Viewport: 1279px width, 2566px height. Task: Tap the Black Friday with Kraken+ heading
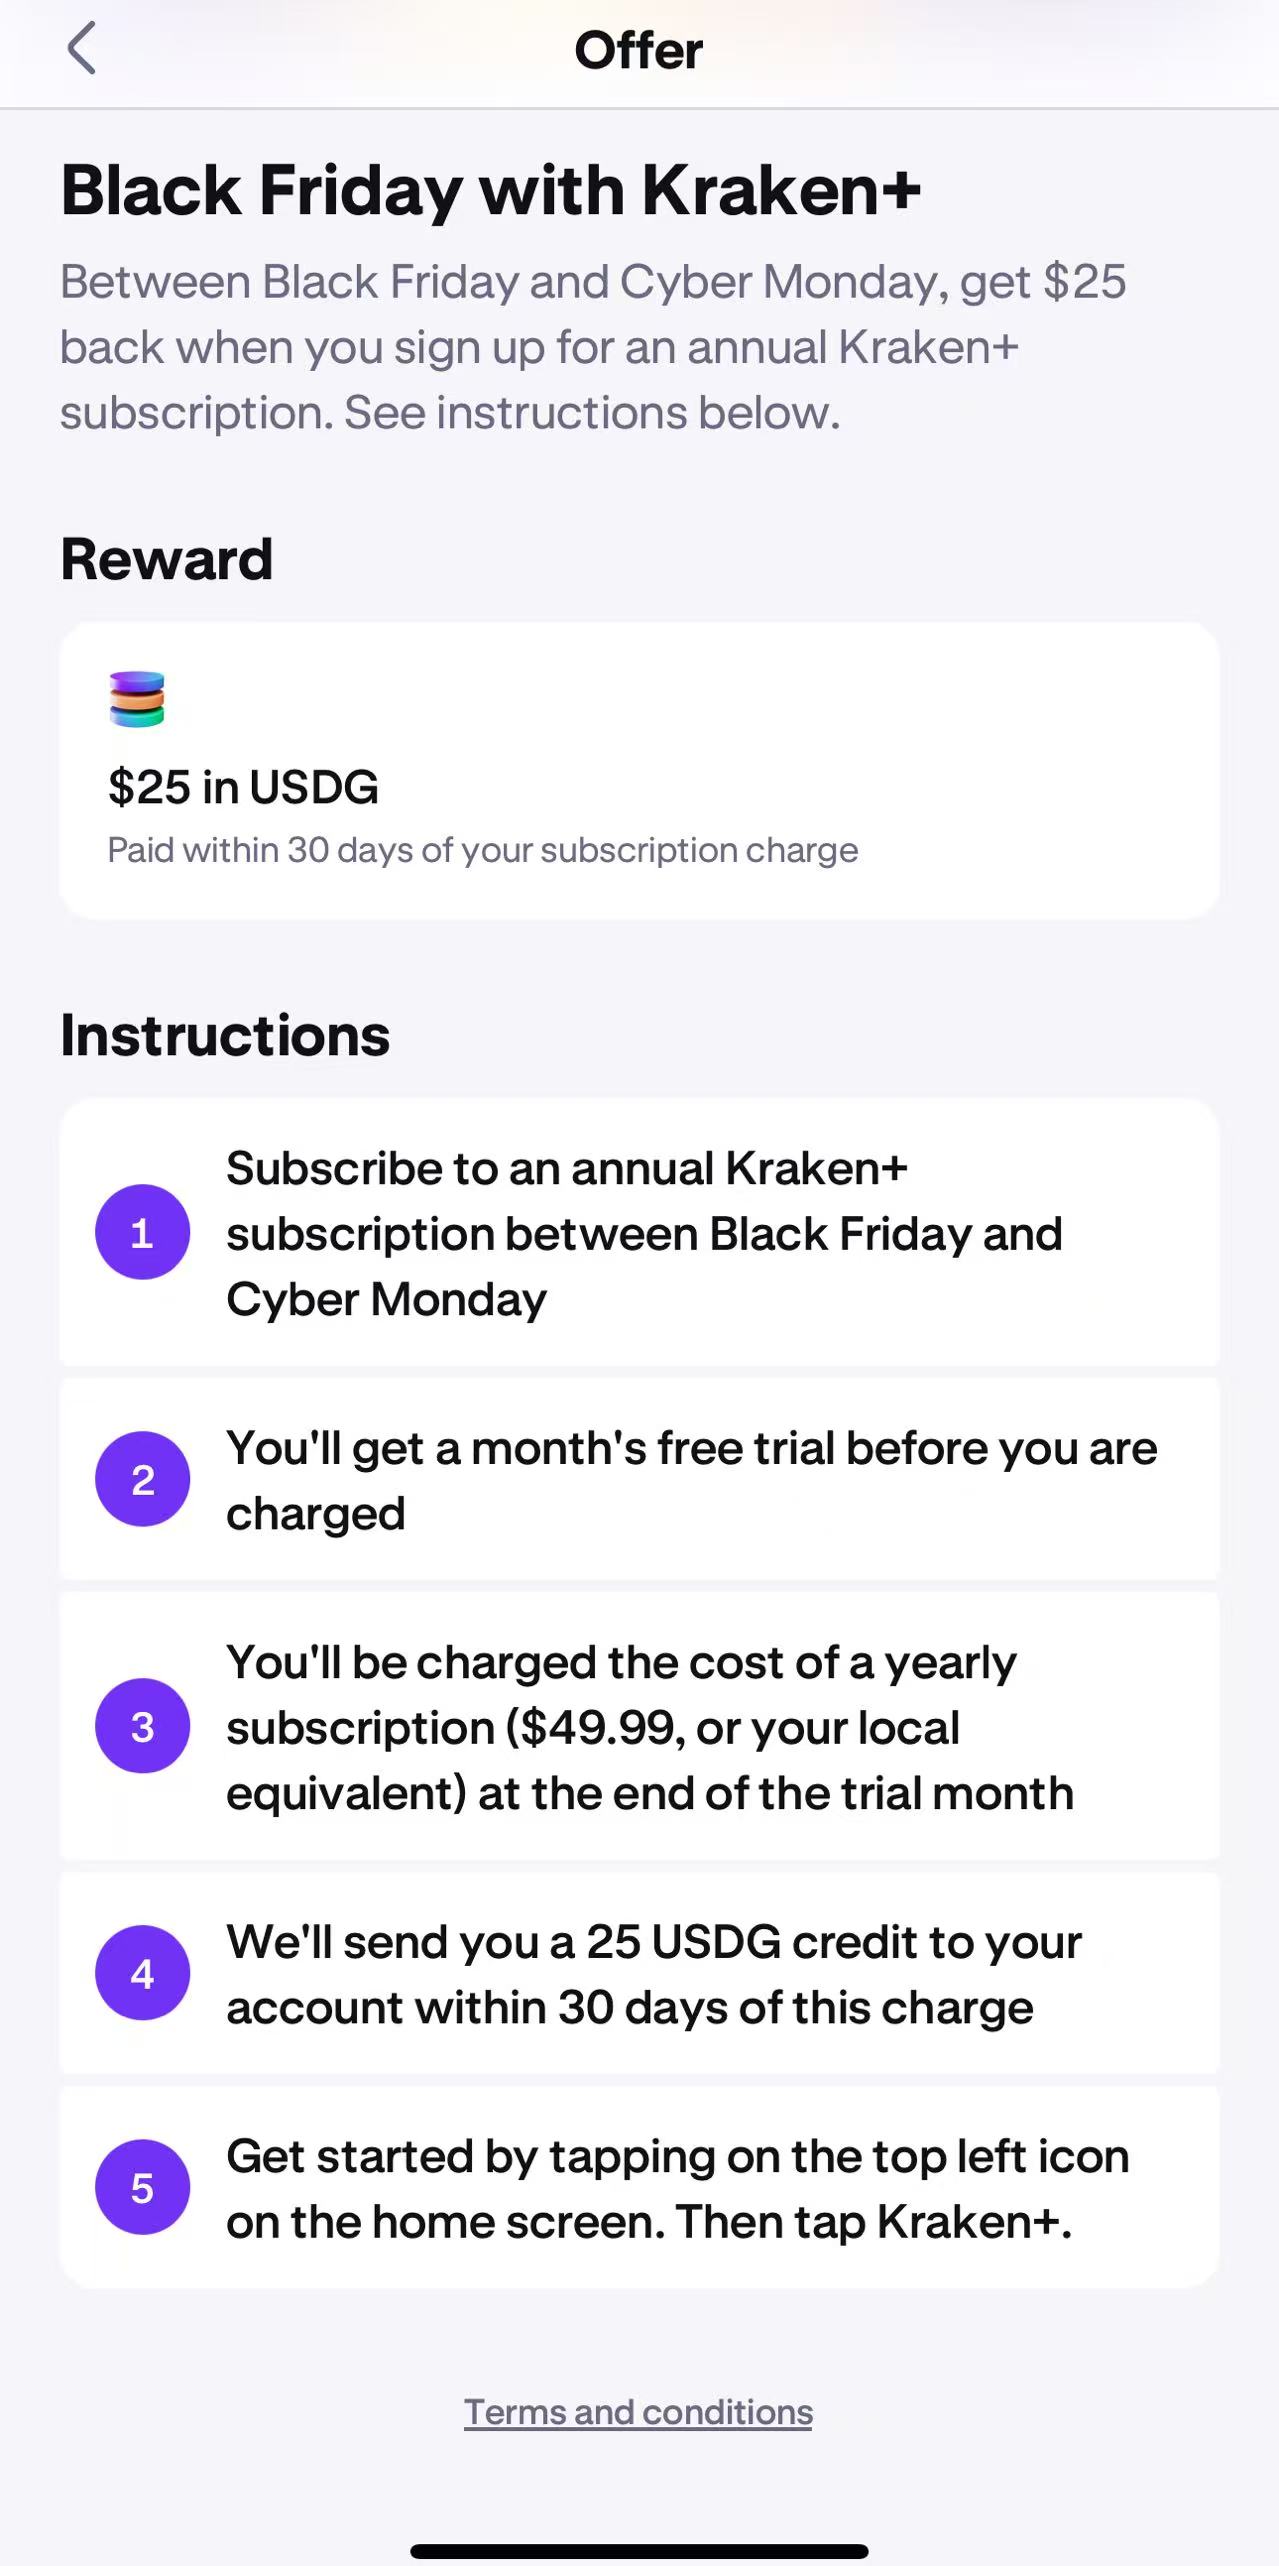[x=490, y=190]
